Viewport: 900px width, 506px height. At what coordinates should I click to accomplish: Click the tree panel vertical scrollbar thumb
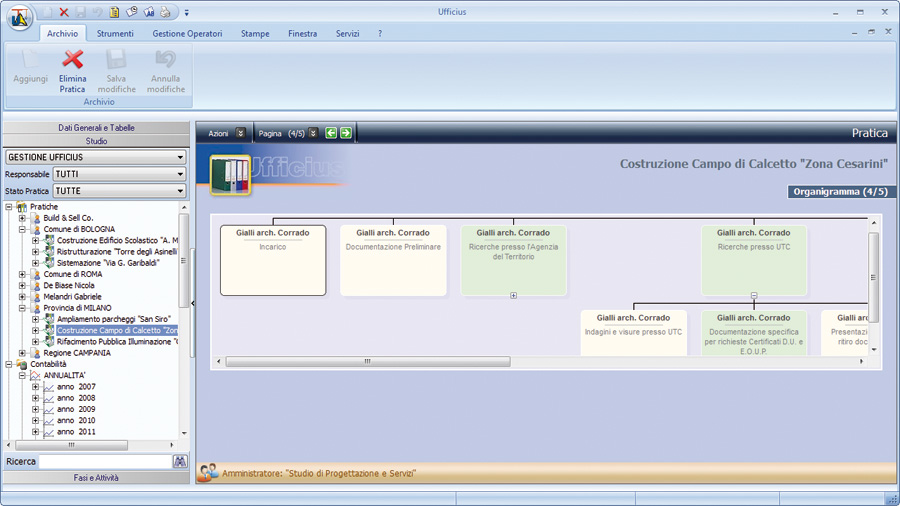click(x=184, y=261)
